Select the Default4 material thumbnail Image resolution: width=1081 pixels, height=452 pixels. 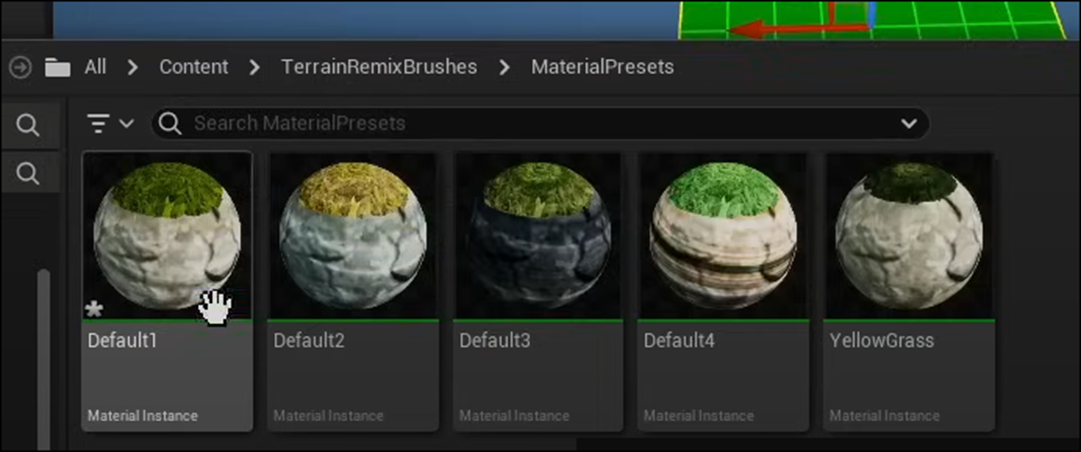point(723,236)
